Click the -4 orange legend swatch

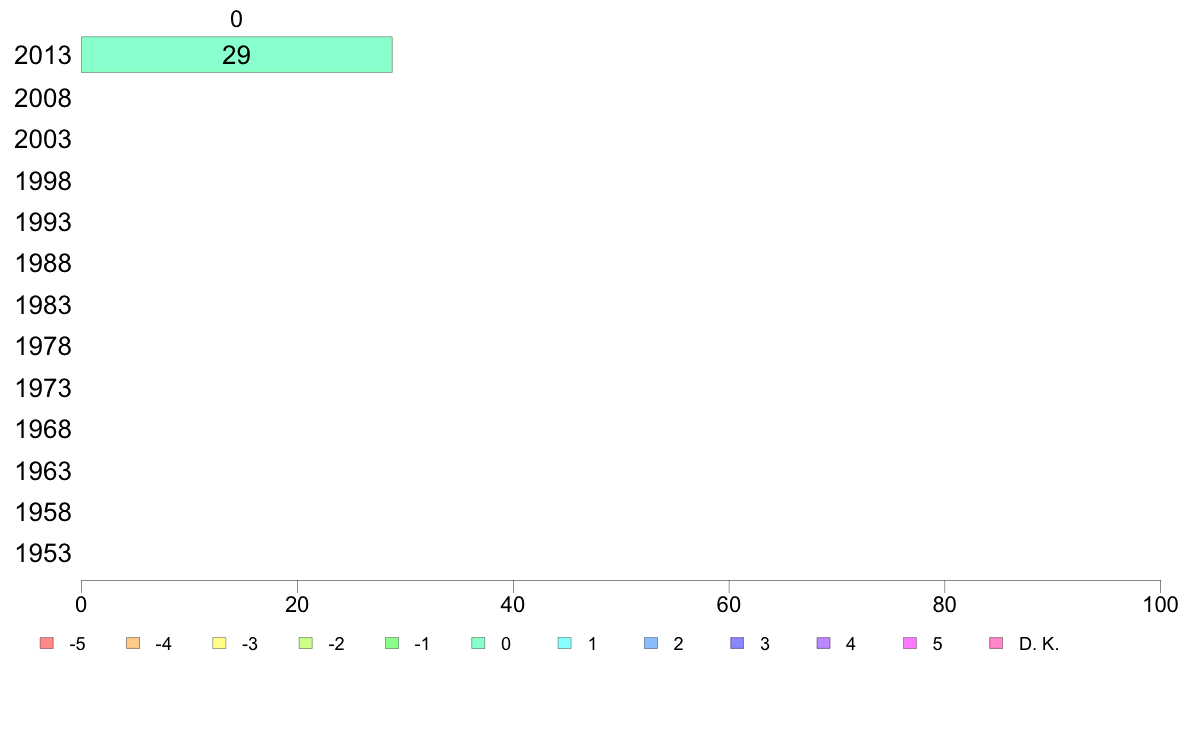coord(133,644)
